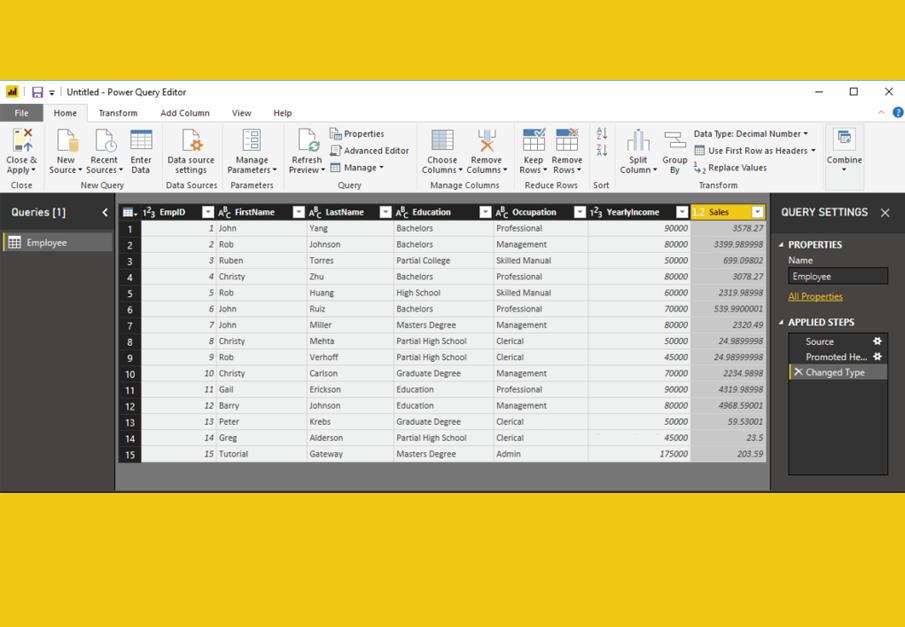Screen dimensions: 905x627
Task: Click the cell value 175000
Action: coord(639,454)
